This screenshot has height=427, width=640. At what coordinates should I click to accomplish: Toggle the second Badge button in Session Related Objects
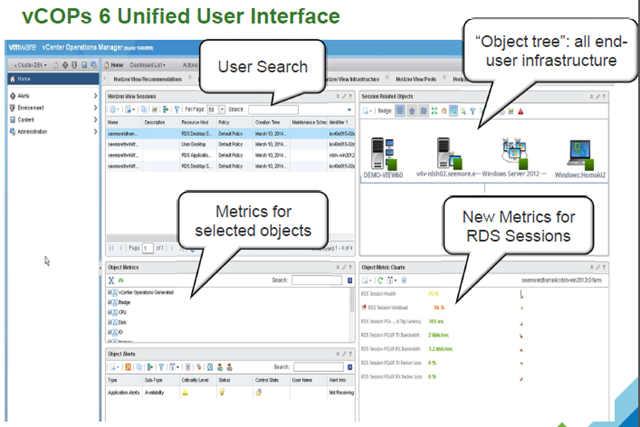pyautogui.click(x=412, y=111)
